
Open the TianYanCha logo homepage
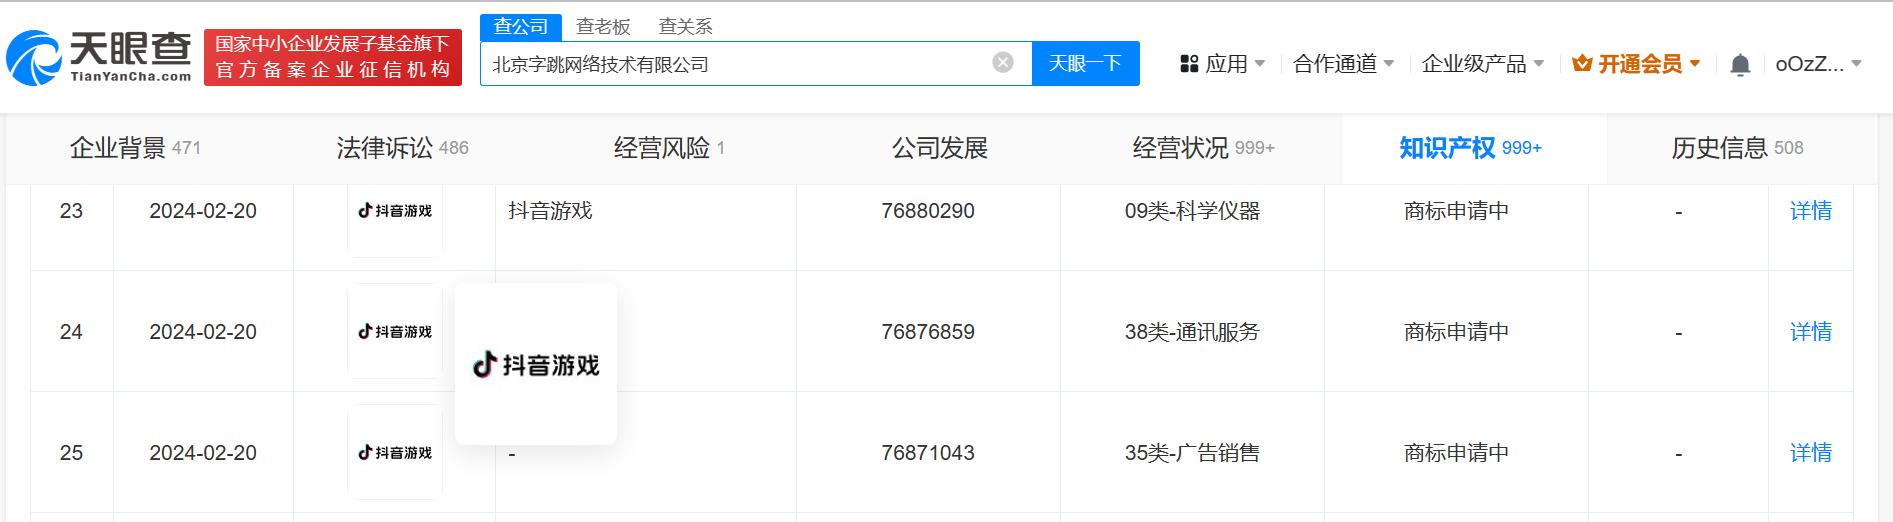(x=99, y=57)
